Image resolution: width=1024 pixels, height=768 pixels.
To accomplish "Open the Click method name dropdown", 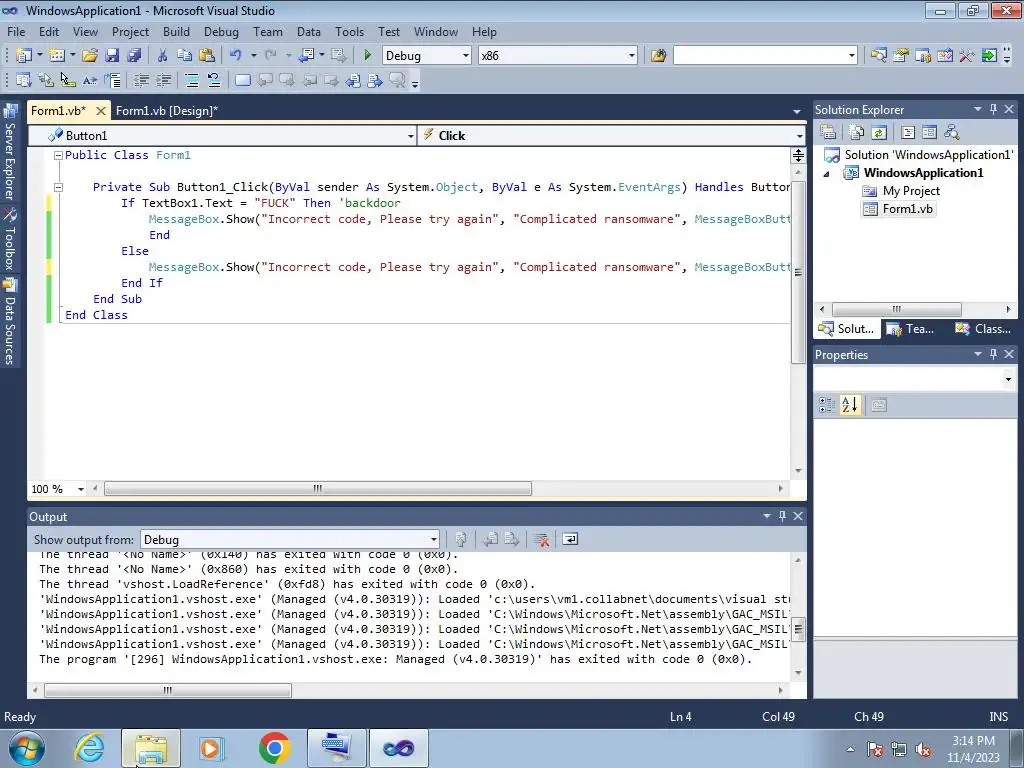I will pos(799,136).
